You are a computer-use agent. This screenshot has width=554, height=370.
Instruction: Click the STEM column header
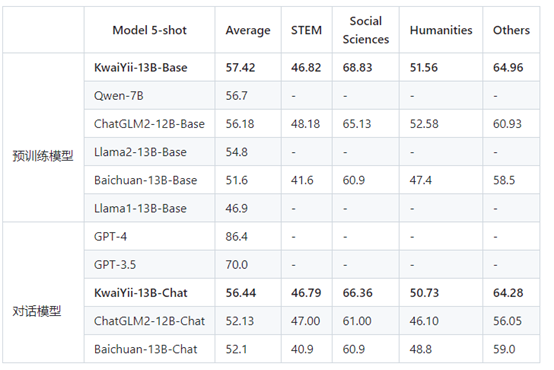click(x=306, y=30)
